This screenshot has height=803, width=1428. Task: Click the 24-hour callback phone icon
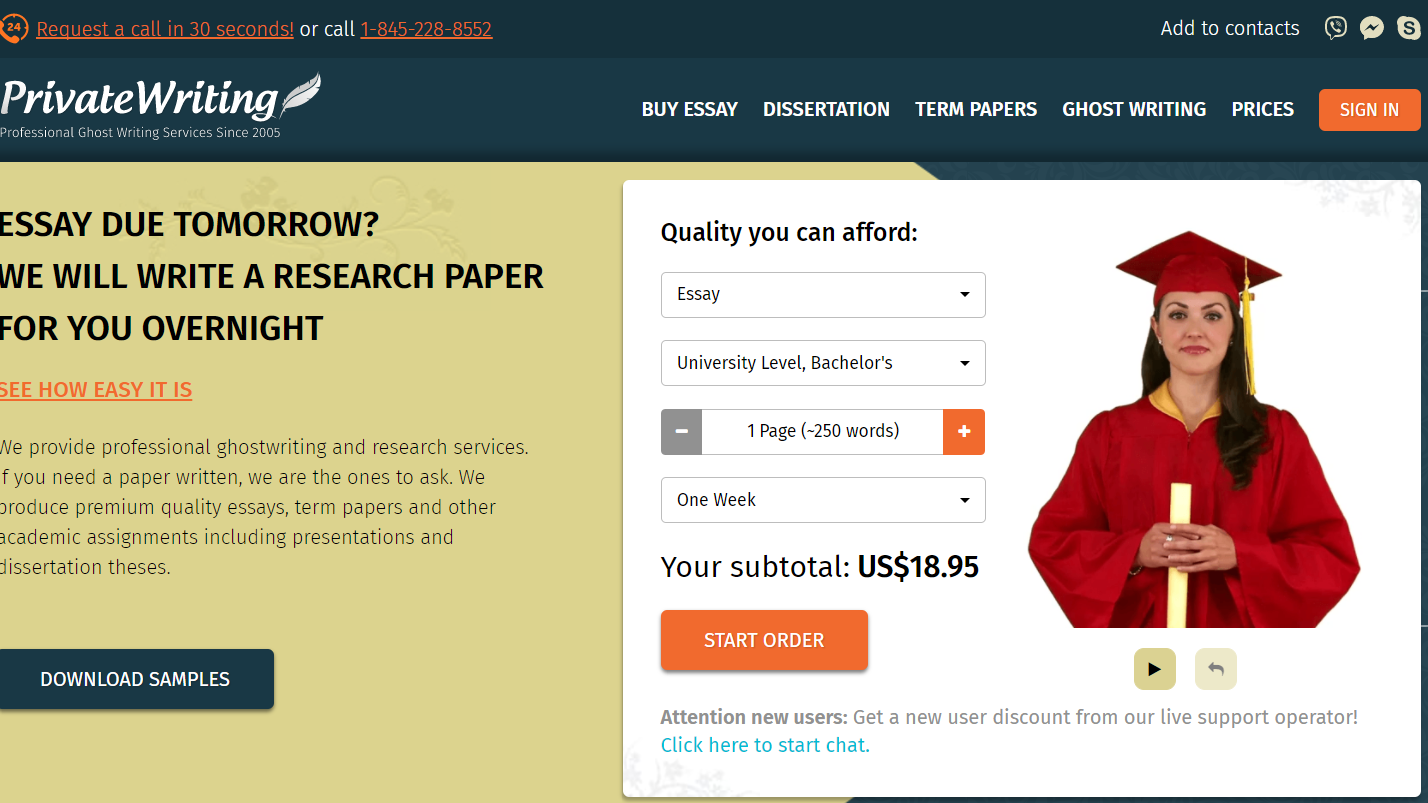tap(13, 29)
